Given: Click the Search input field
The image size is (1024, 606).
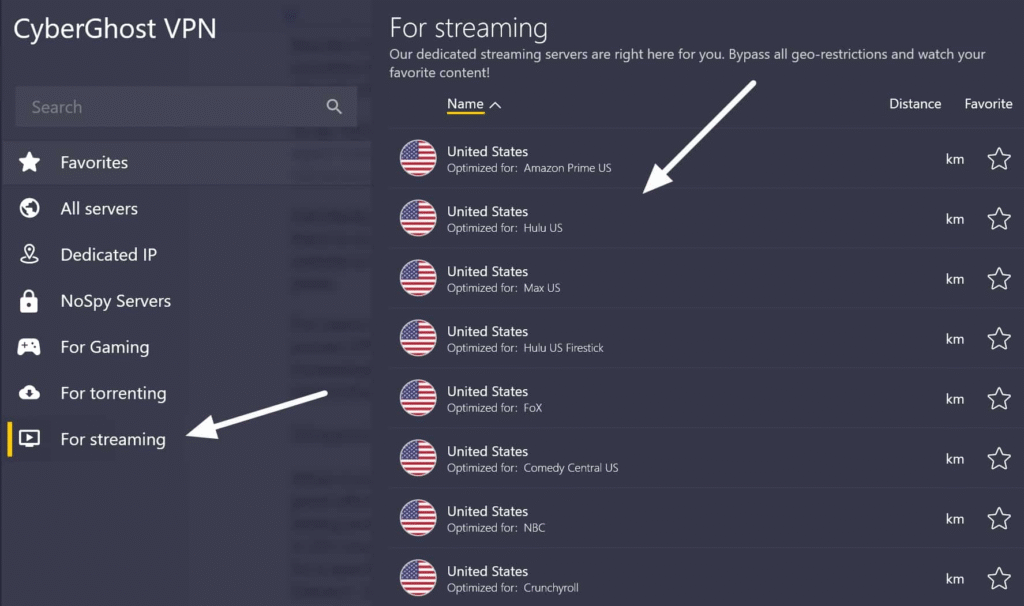Looking at the screenshot, I should 170,107.
